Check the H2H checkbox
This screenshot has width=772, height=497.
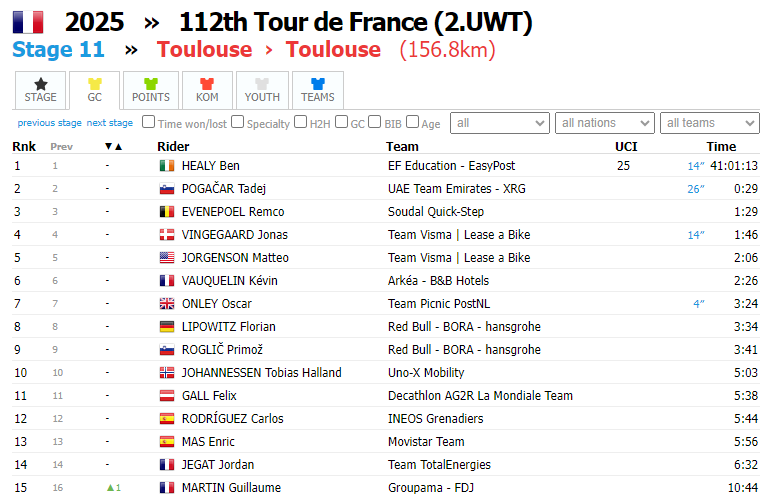(301, 123)
